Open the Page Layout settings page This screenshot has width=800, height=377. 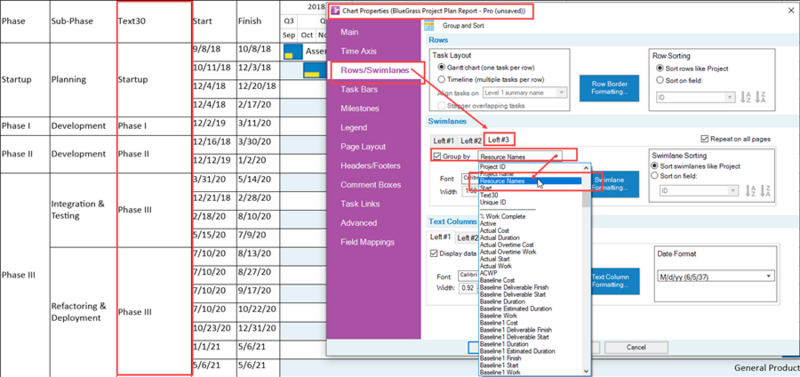coord(362,146)
